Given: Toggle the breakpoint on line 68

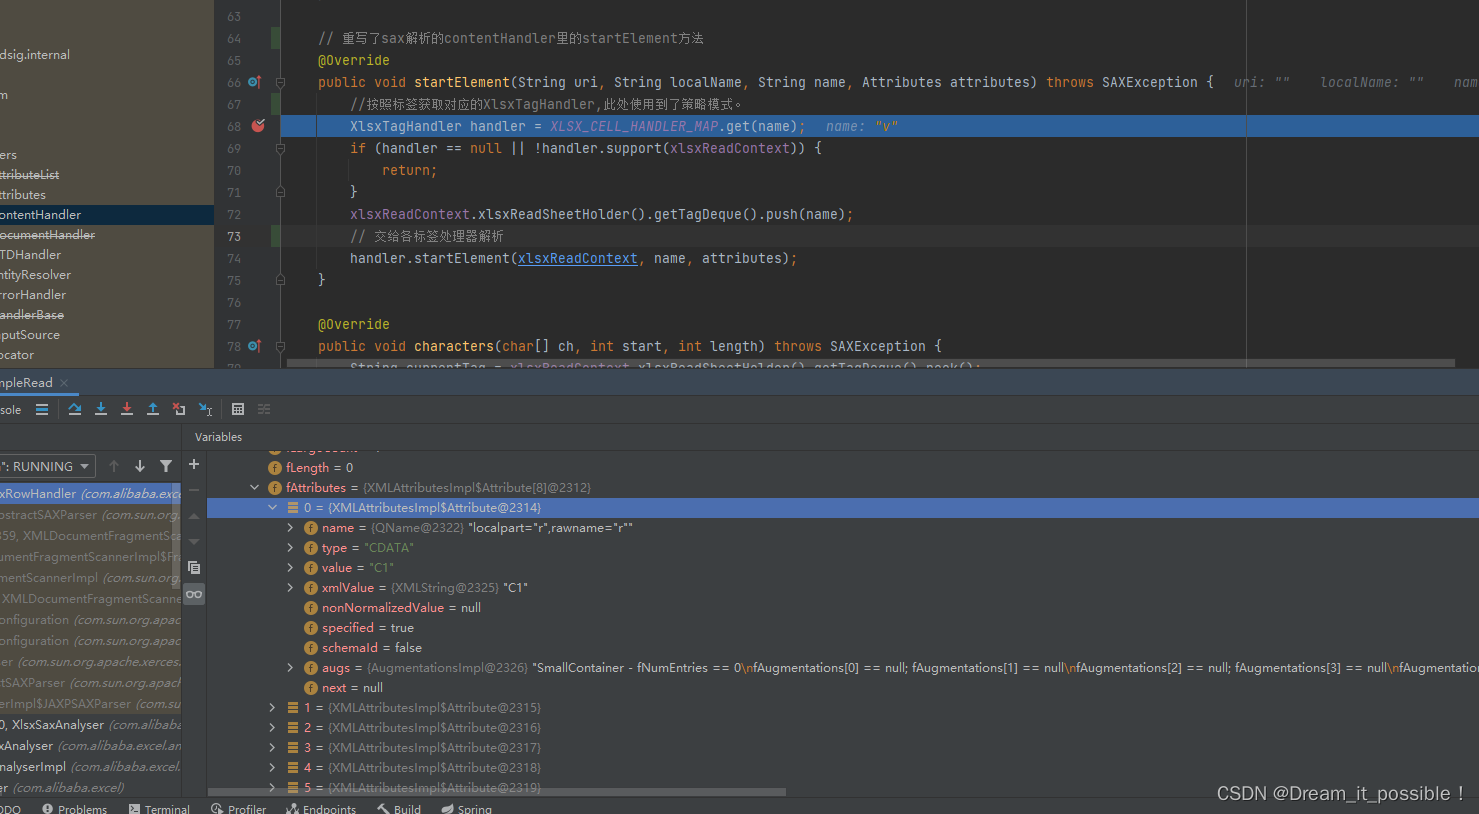Looking at the screenshot, I should (257, 126).
